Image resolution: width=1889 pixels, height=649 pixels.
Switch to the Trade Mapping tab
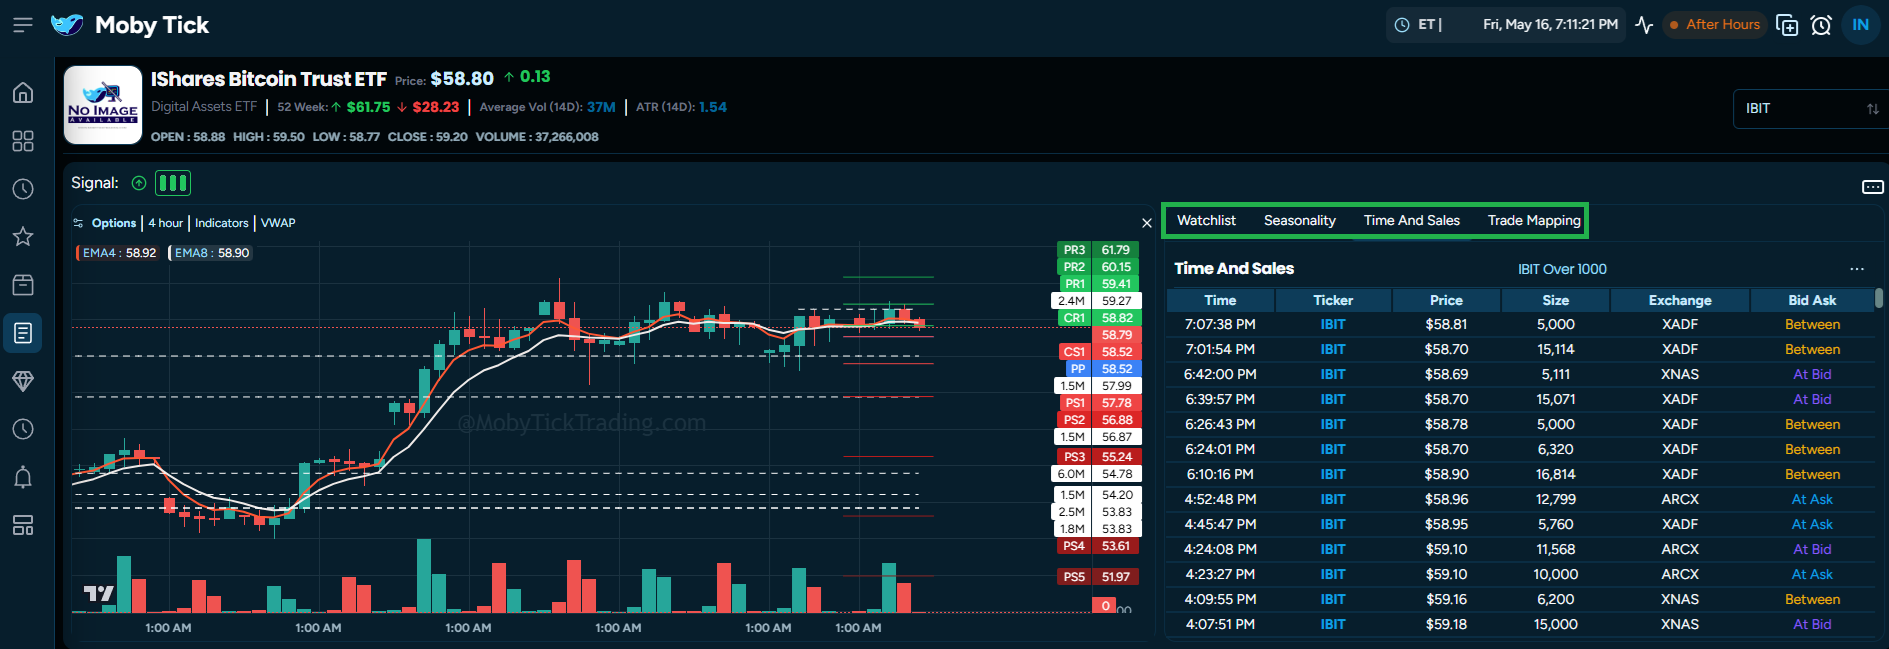tap(1534, 220)
